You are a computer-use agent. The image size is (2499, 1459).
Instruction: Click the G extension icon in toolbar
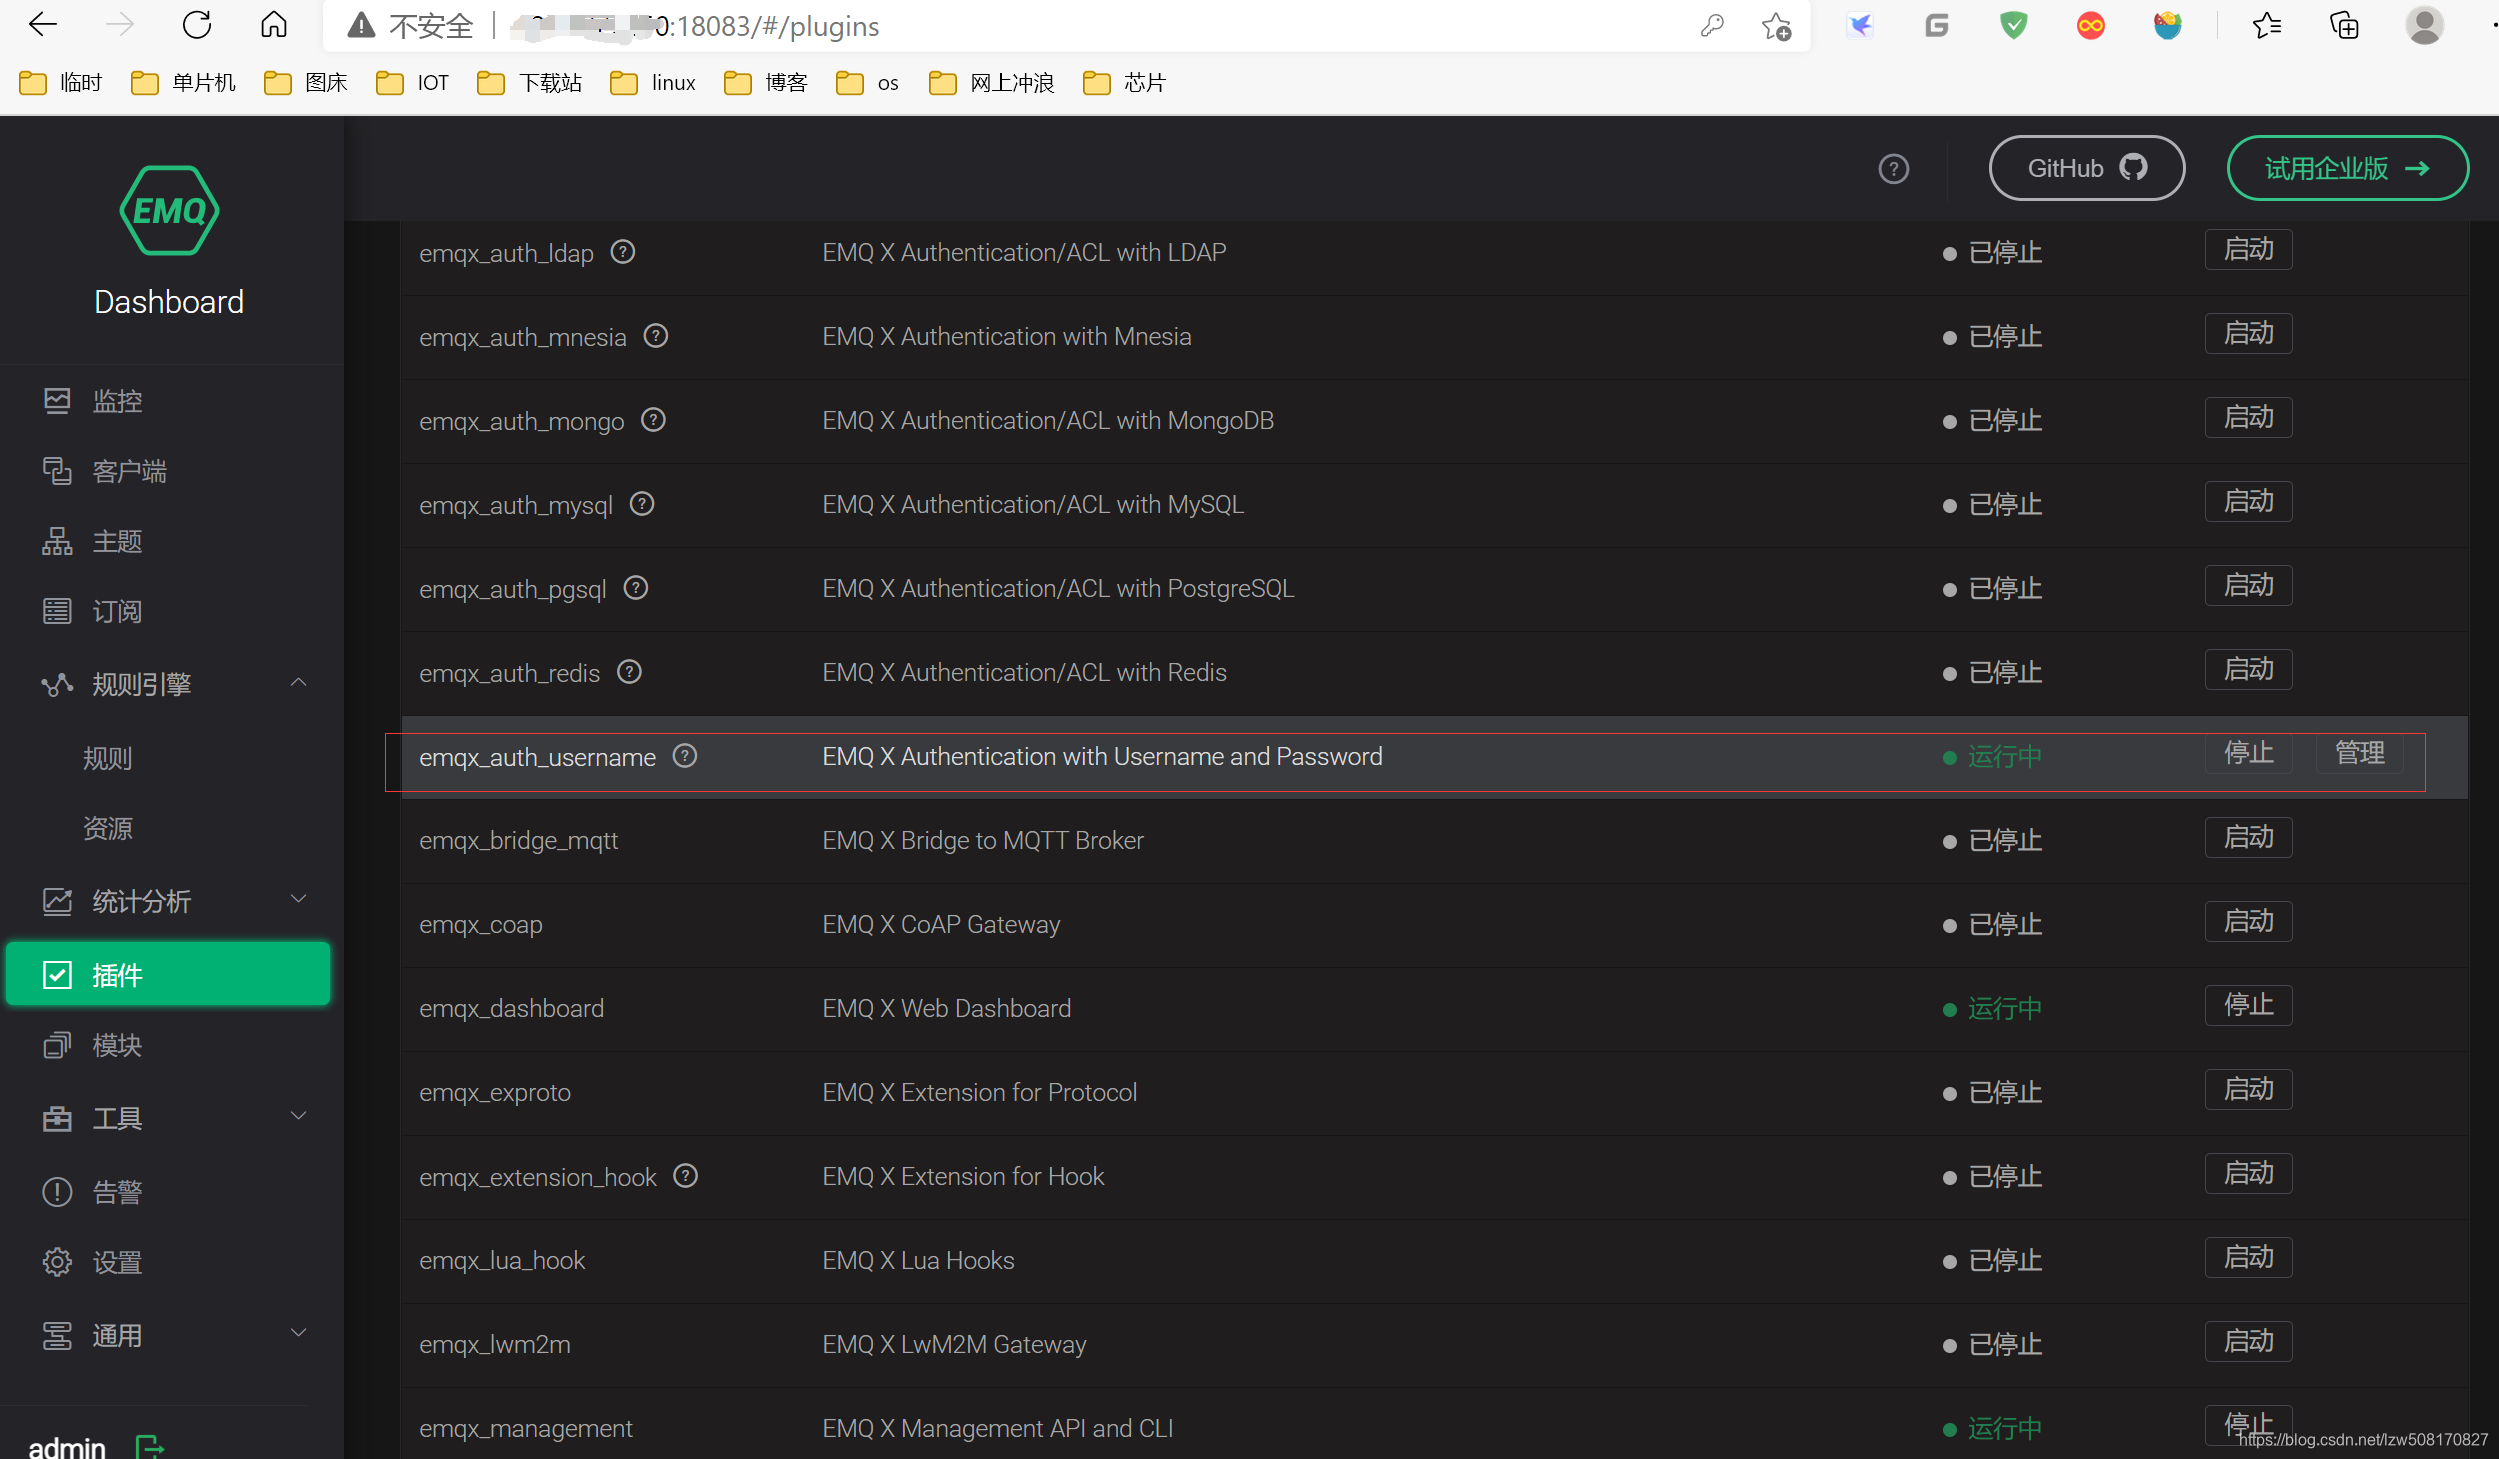click(1937, 25)
